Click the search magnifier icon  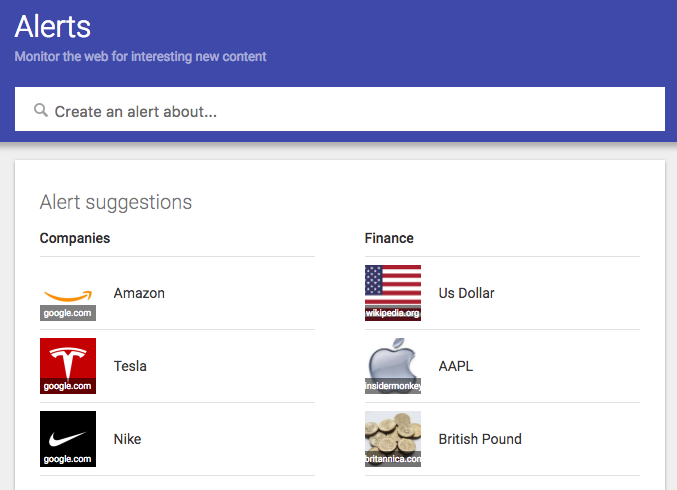coord(41,111)
